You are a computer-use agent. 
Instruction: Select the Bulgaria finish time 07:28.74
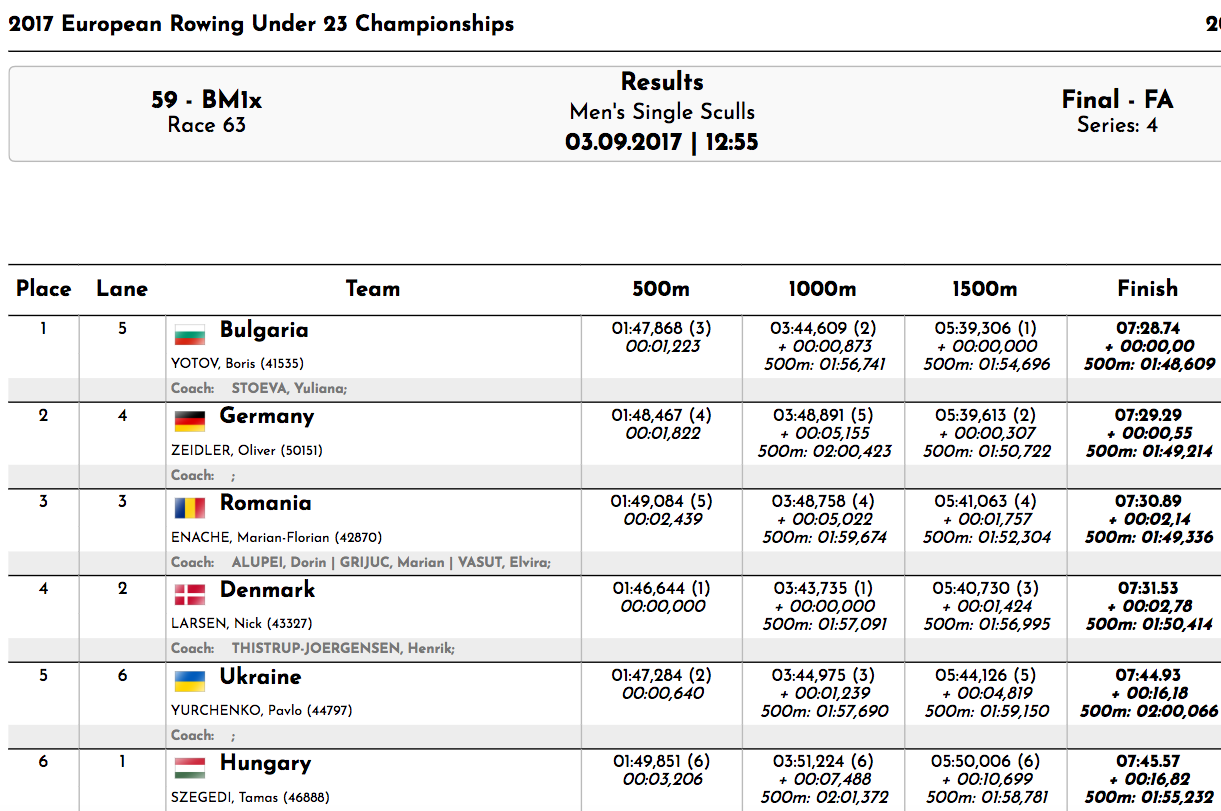pos(1147,328)
